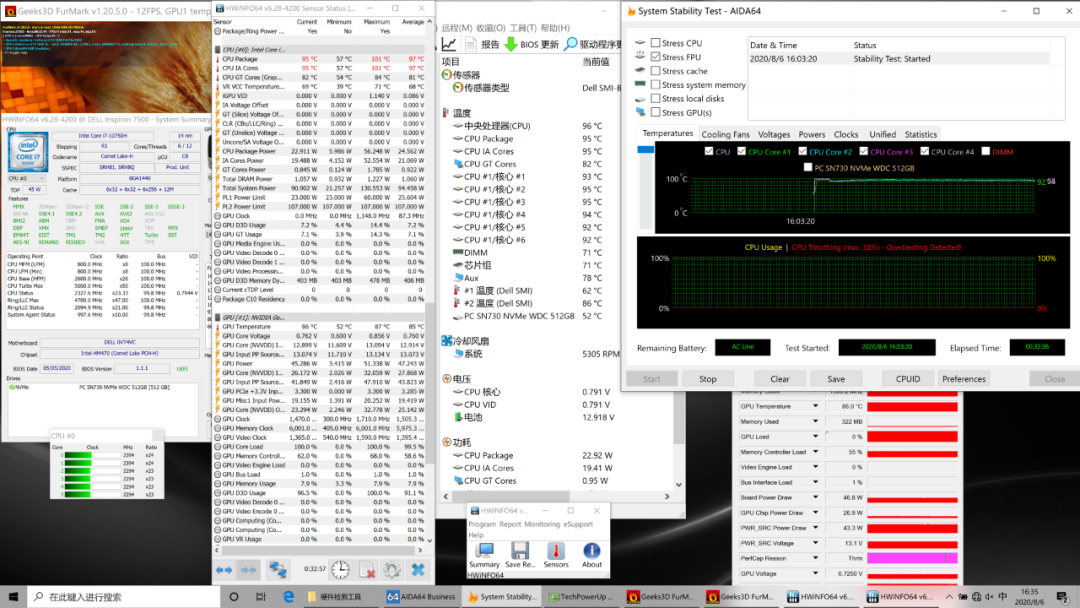Open AIDA64 Business from the taskbar
Viewport: 1080px width, 608px height.
(x=421, y=597)
